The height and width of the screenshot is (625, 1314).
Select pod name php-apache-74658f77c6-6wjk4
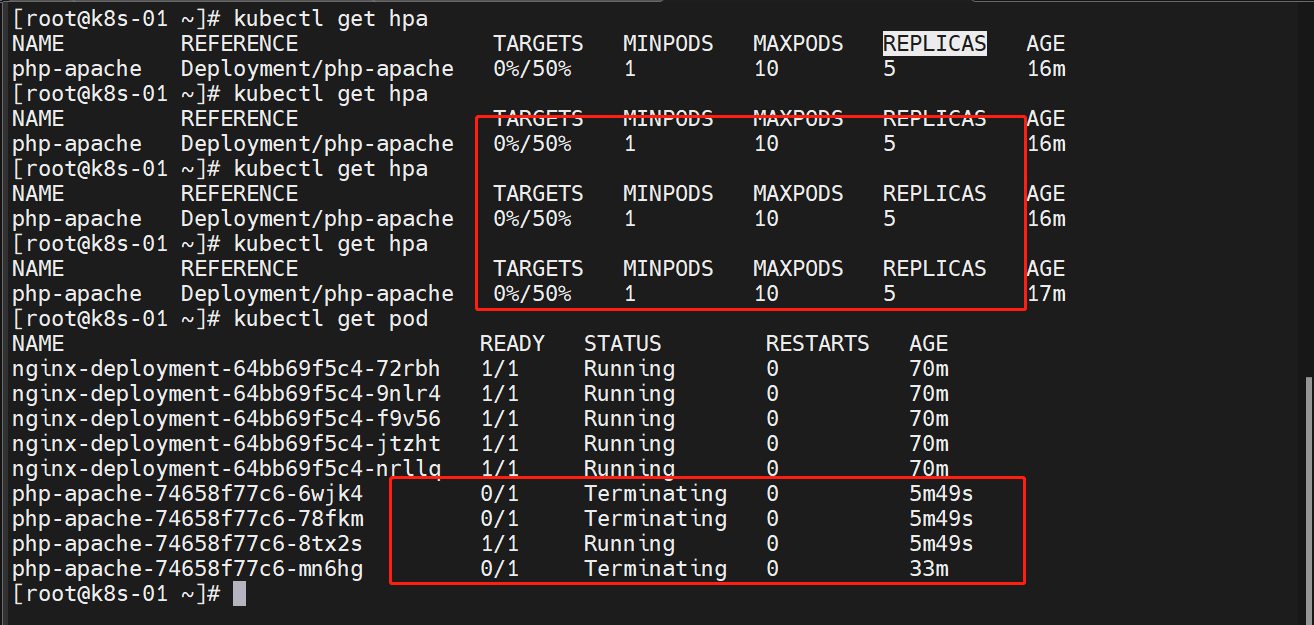pos(188,494)
